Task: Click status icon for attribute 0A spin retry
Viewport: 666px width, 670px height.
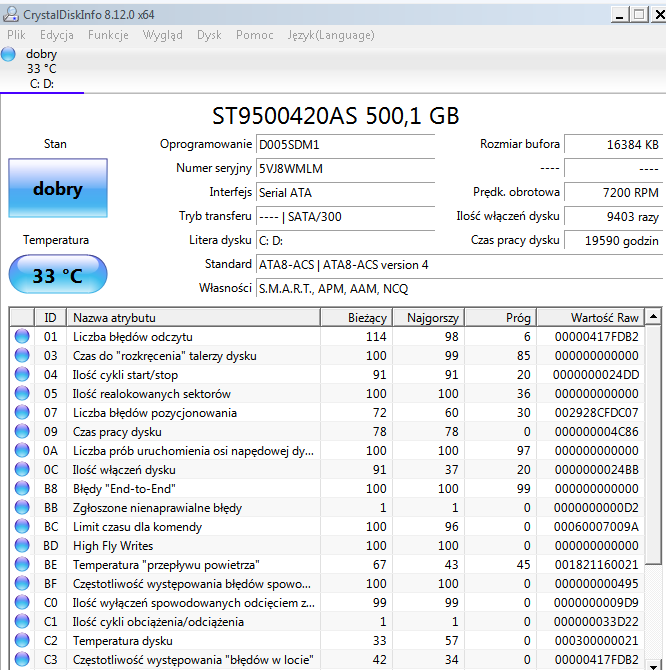Action: coord(22,450)
